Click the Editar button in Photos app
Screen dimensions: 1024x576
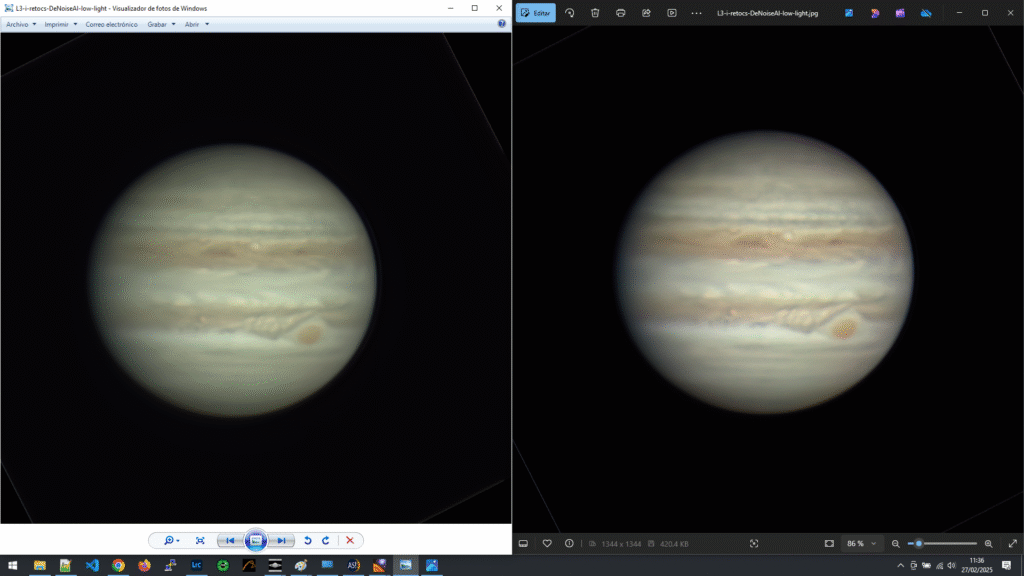(x=536, y=13)
